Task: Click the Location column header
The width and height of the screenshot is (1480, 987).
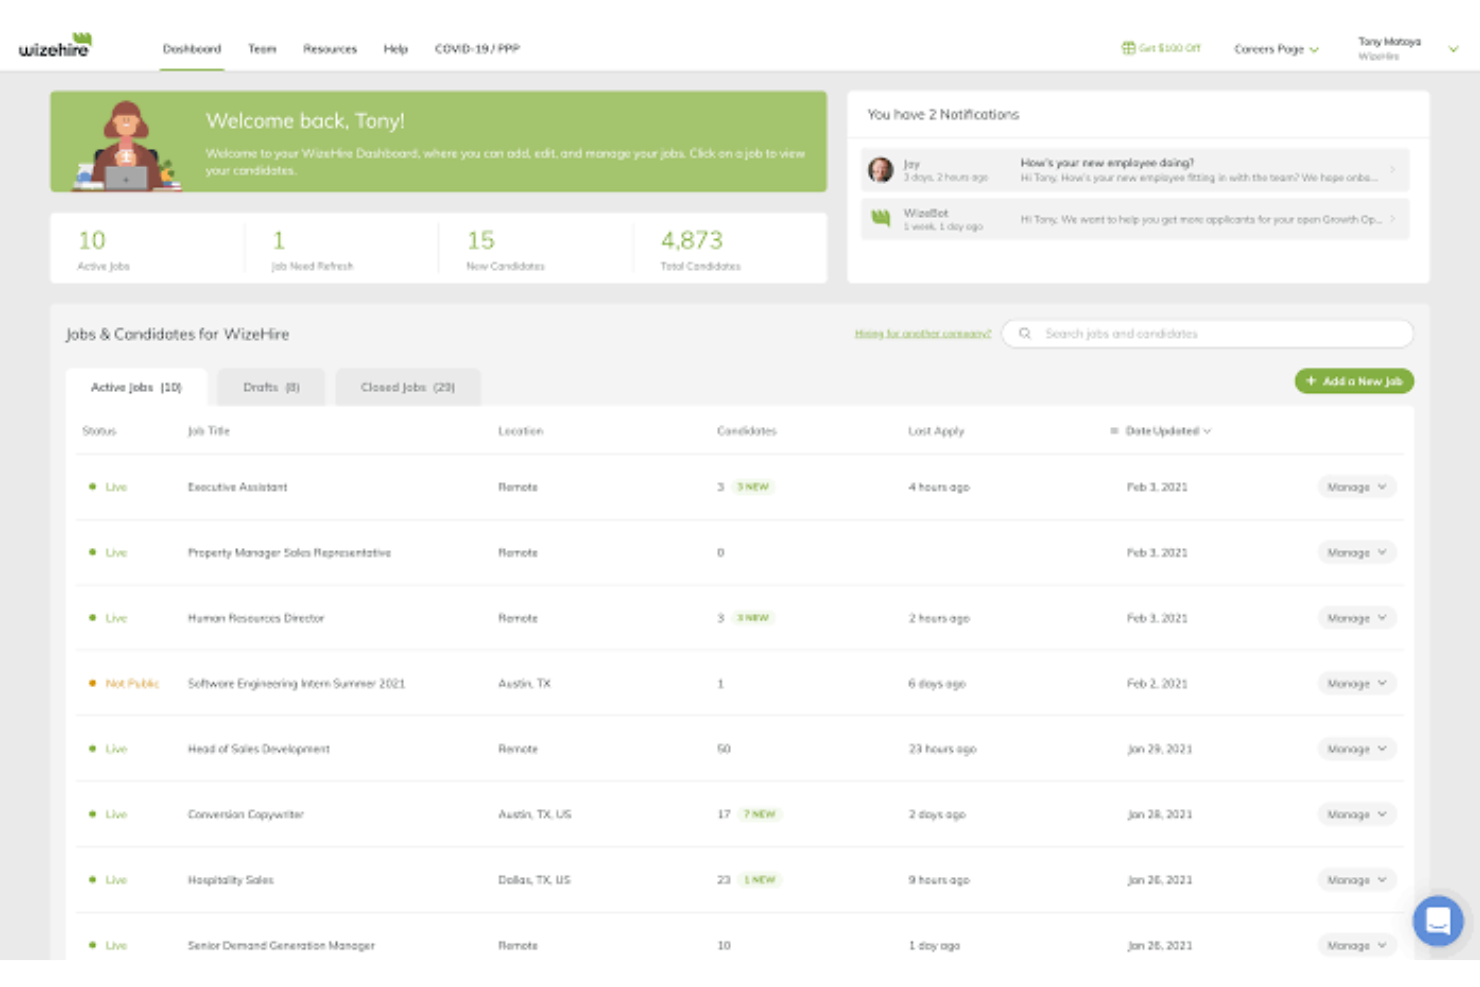Action: (x=520, y=431)
